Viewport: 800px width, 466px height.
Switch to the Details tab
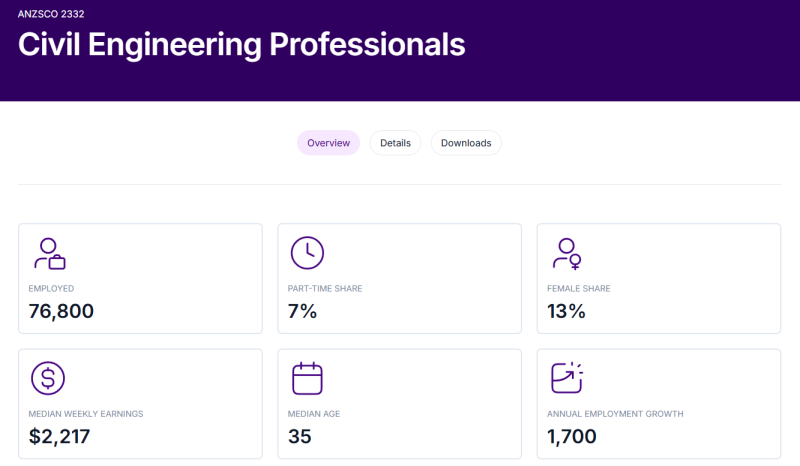[x=395, y=143]
